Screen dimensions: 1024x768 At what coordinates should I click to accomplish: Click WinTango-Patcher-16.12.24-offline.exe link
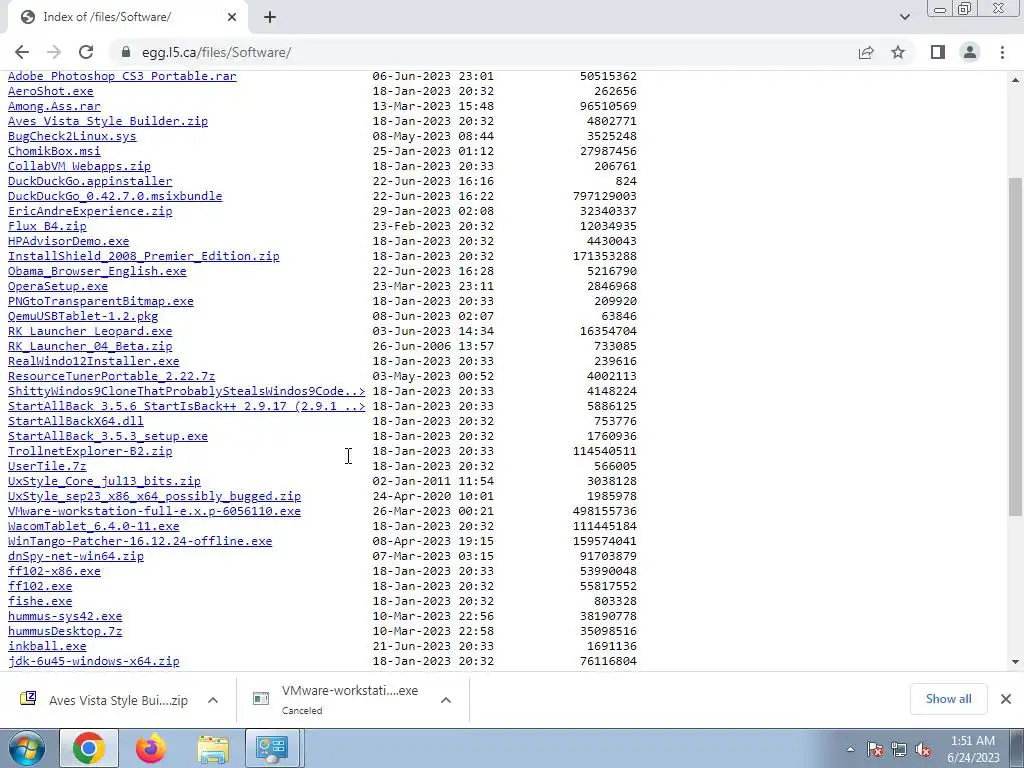140,542
